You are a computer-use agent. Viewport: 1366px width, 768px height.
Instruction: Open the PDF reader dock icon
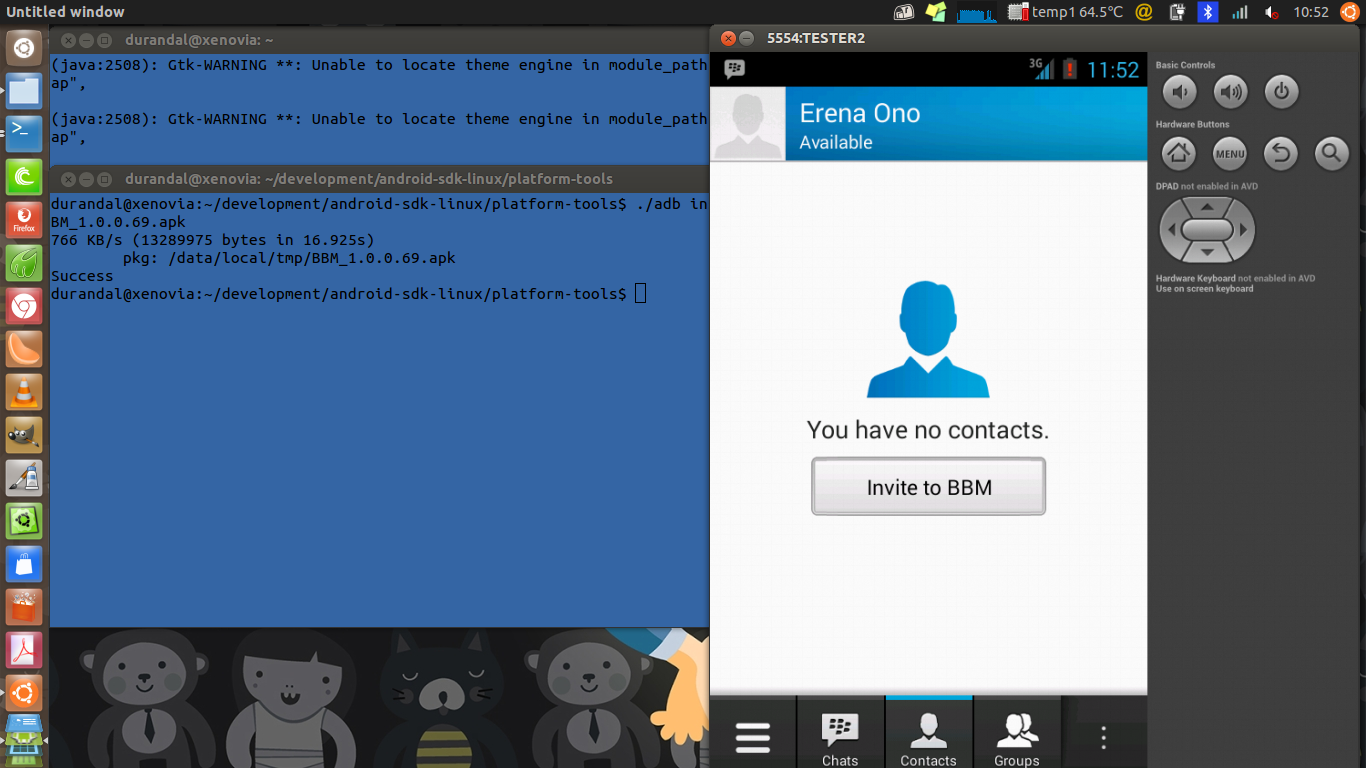pos(25,650)
